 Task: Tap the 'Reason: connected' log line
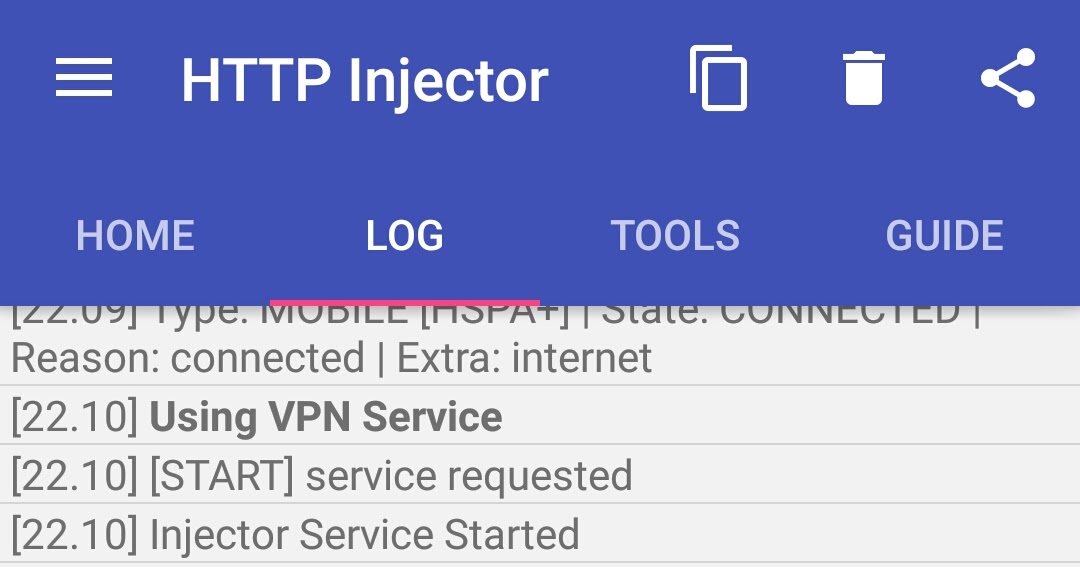[x=188, y=358]
